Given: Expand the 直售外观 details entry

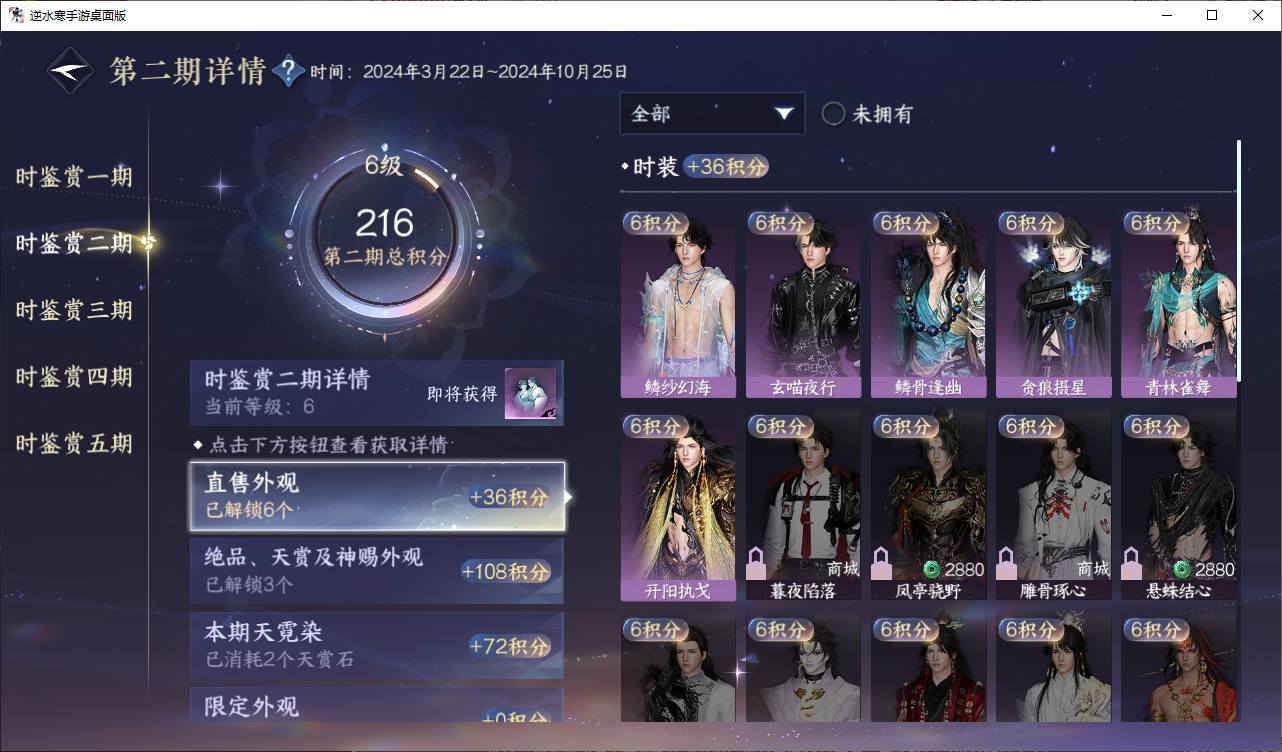Looking at the screenshot, I should point(377,496).
